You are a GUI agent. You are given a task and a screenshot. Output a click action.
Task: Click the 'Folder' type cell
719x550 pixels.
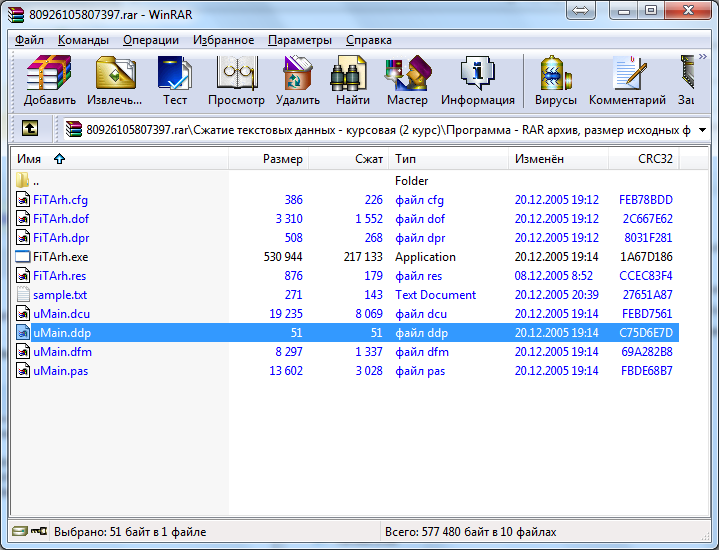[411, 181]
